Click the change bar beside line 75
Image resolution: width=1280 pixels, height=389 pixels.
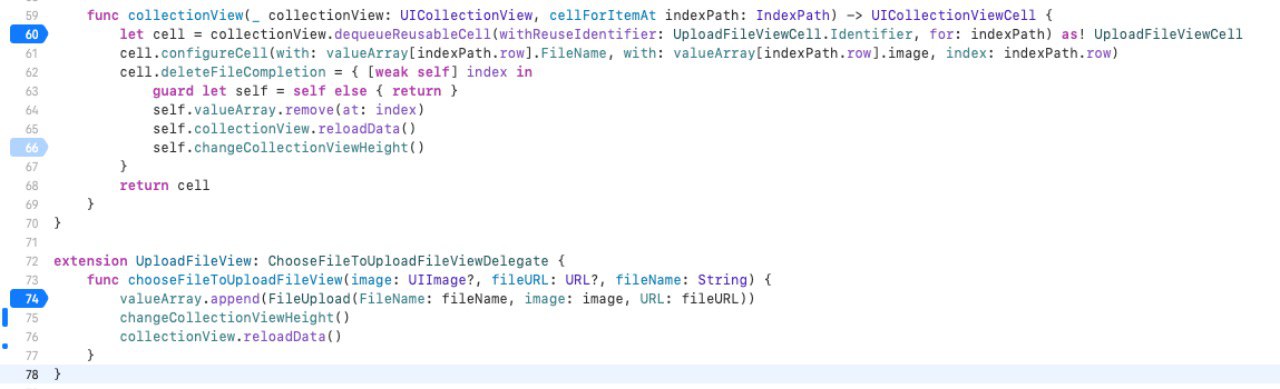(4, 318)
